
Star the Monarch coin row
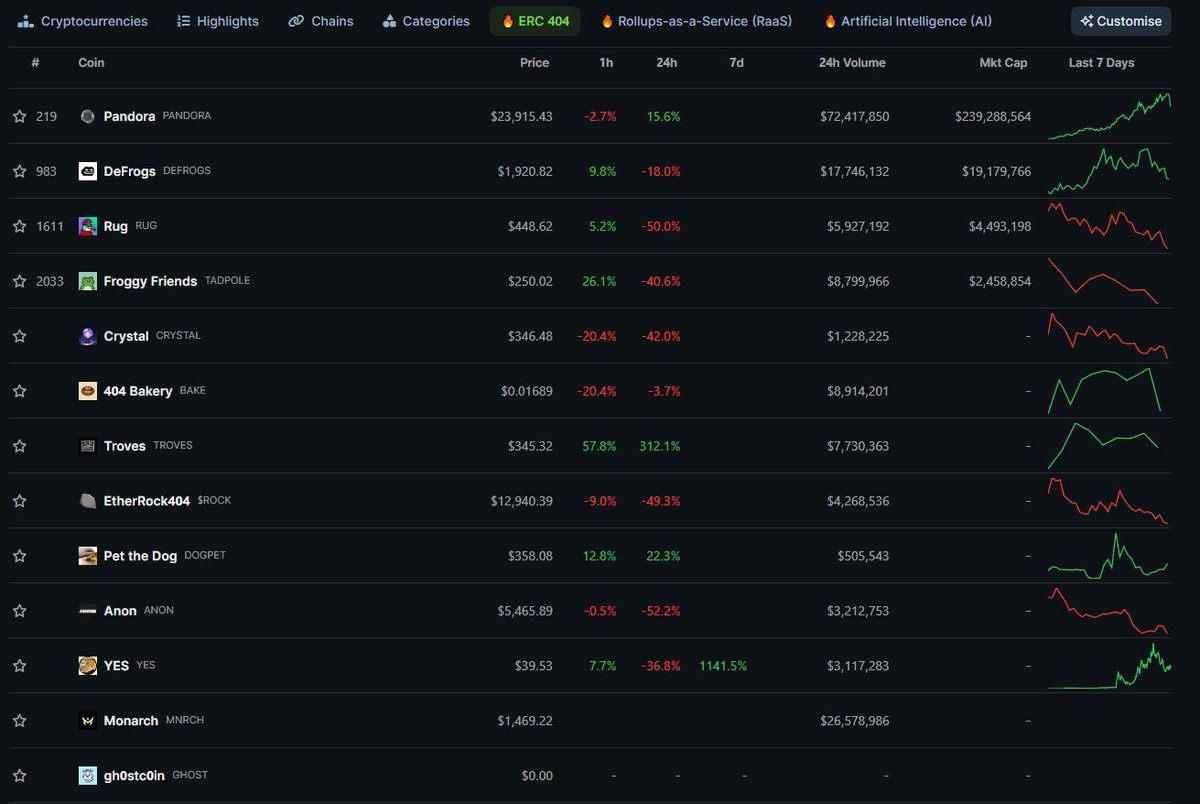[x=19, y=721]
